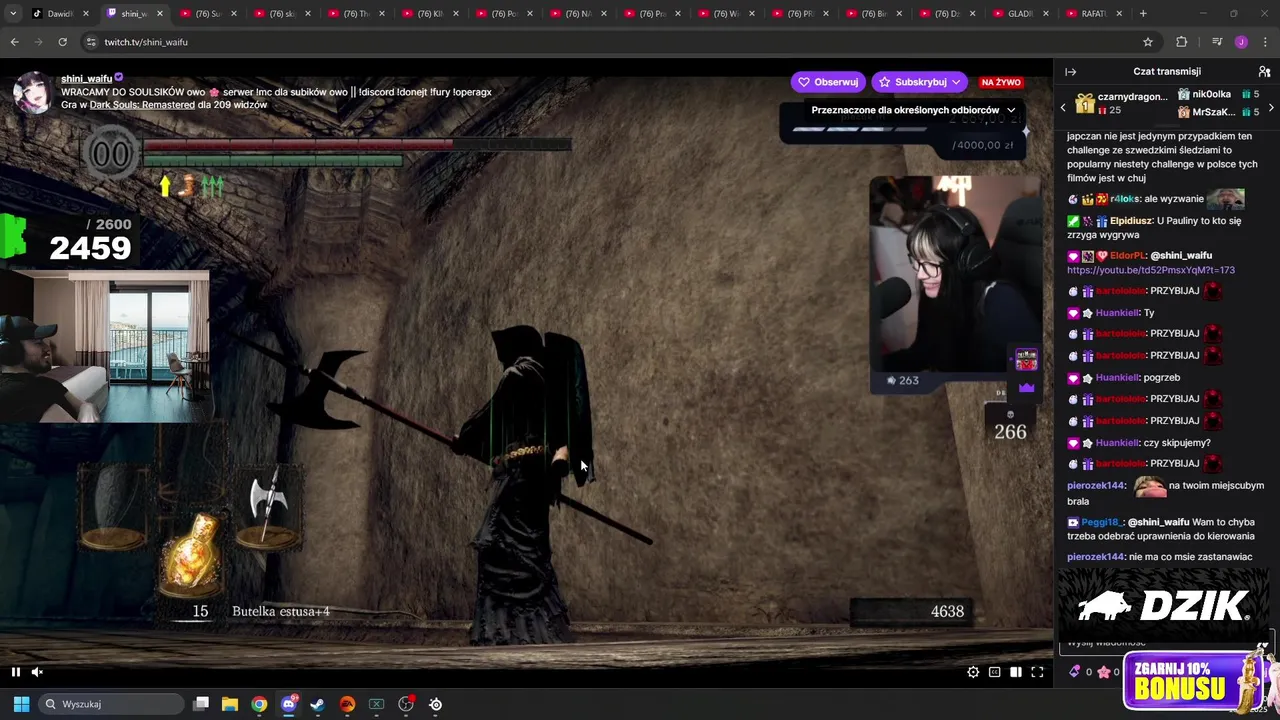This screenshot has height=720, width=1280.
Task: Switch to the GLADI YouTube tab
Action: tap(1020, 14)
